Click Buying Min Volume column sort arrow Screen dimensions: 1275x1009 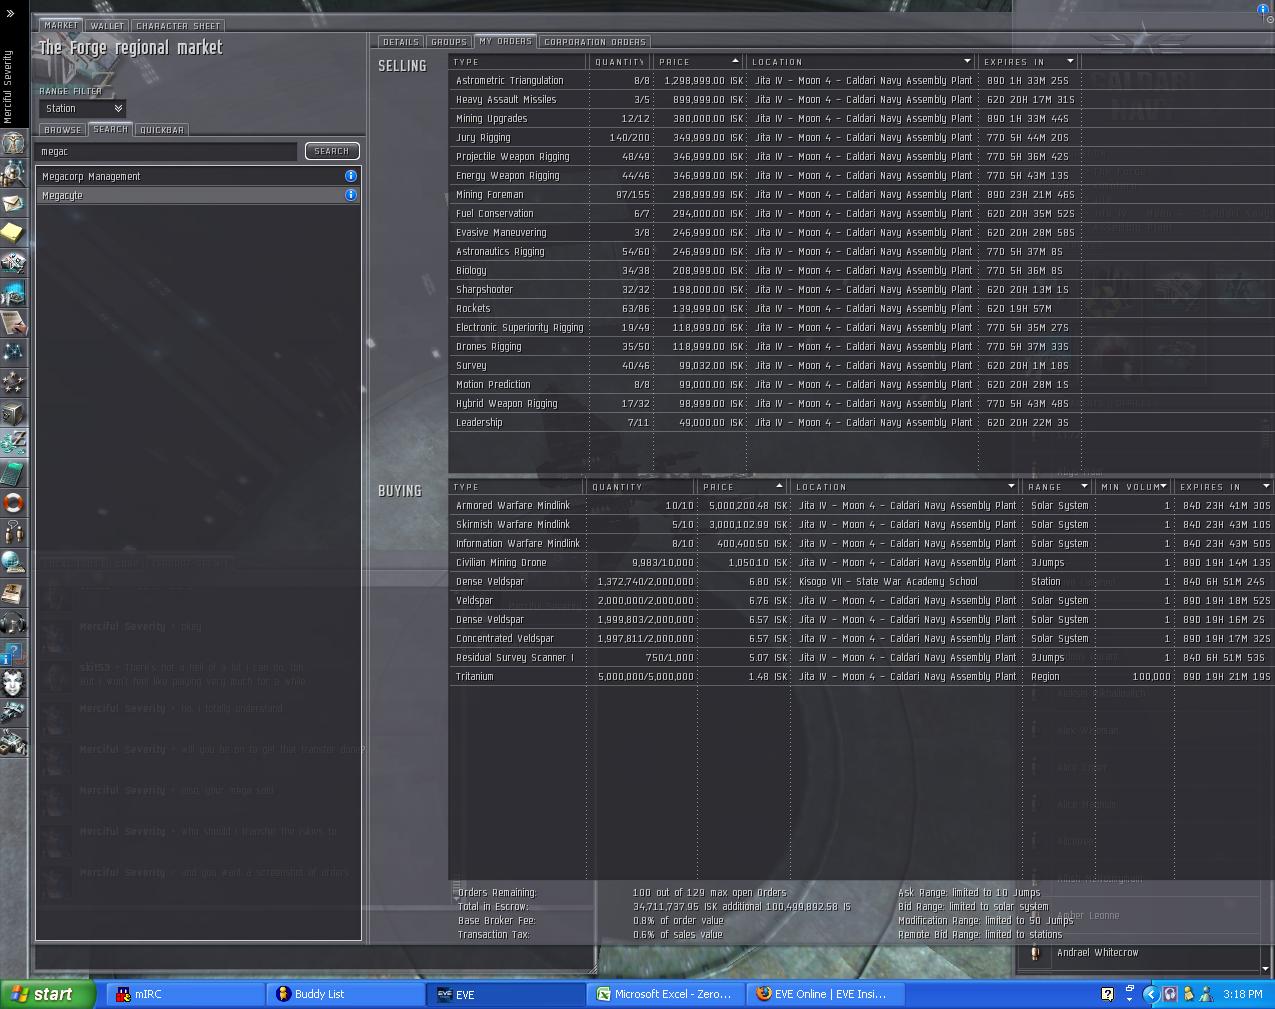click(x=1164, y=487)
